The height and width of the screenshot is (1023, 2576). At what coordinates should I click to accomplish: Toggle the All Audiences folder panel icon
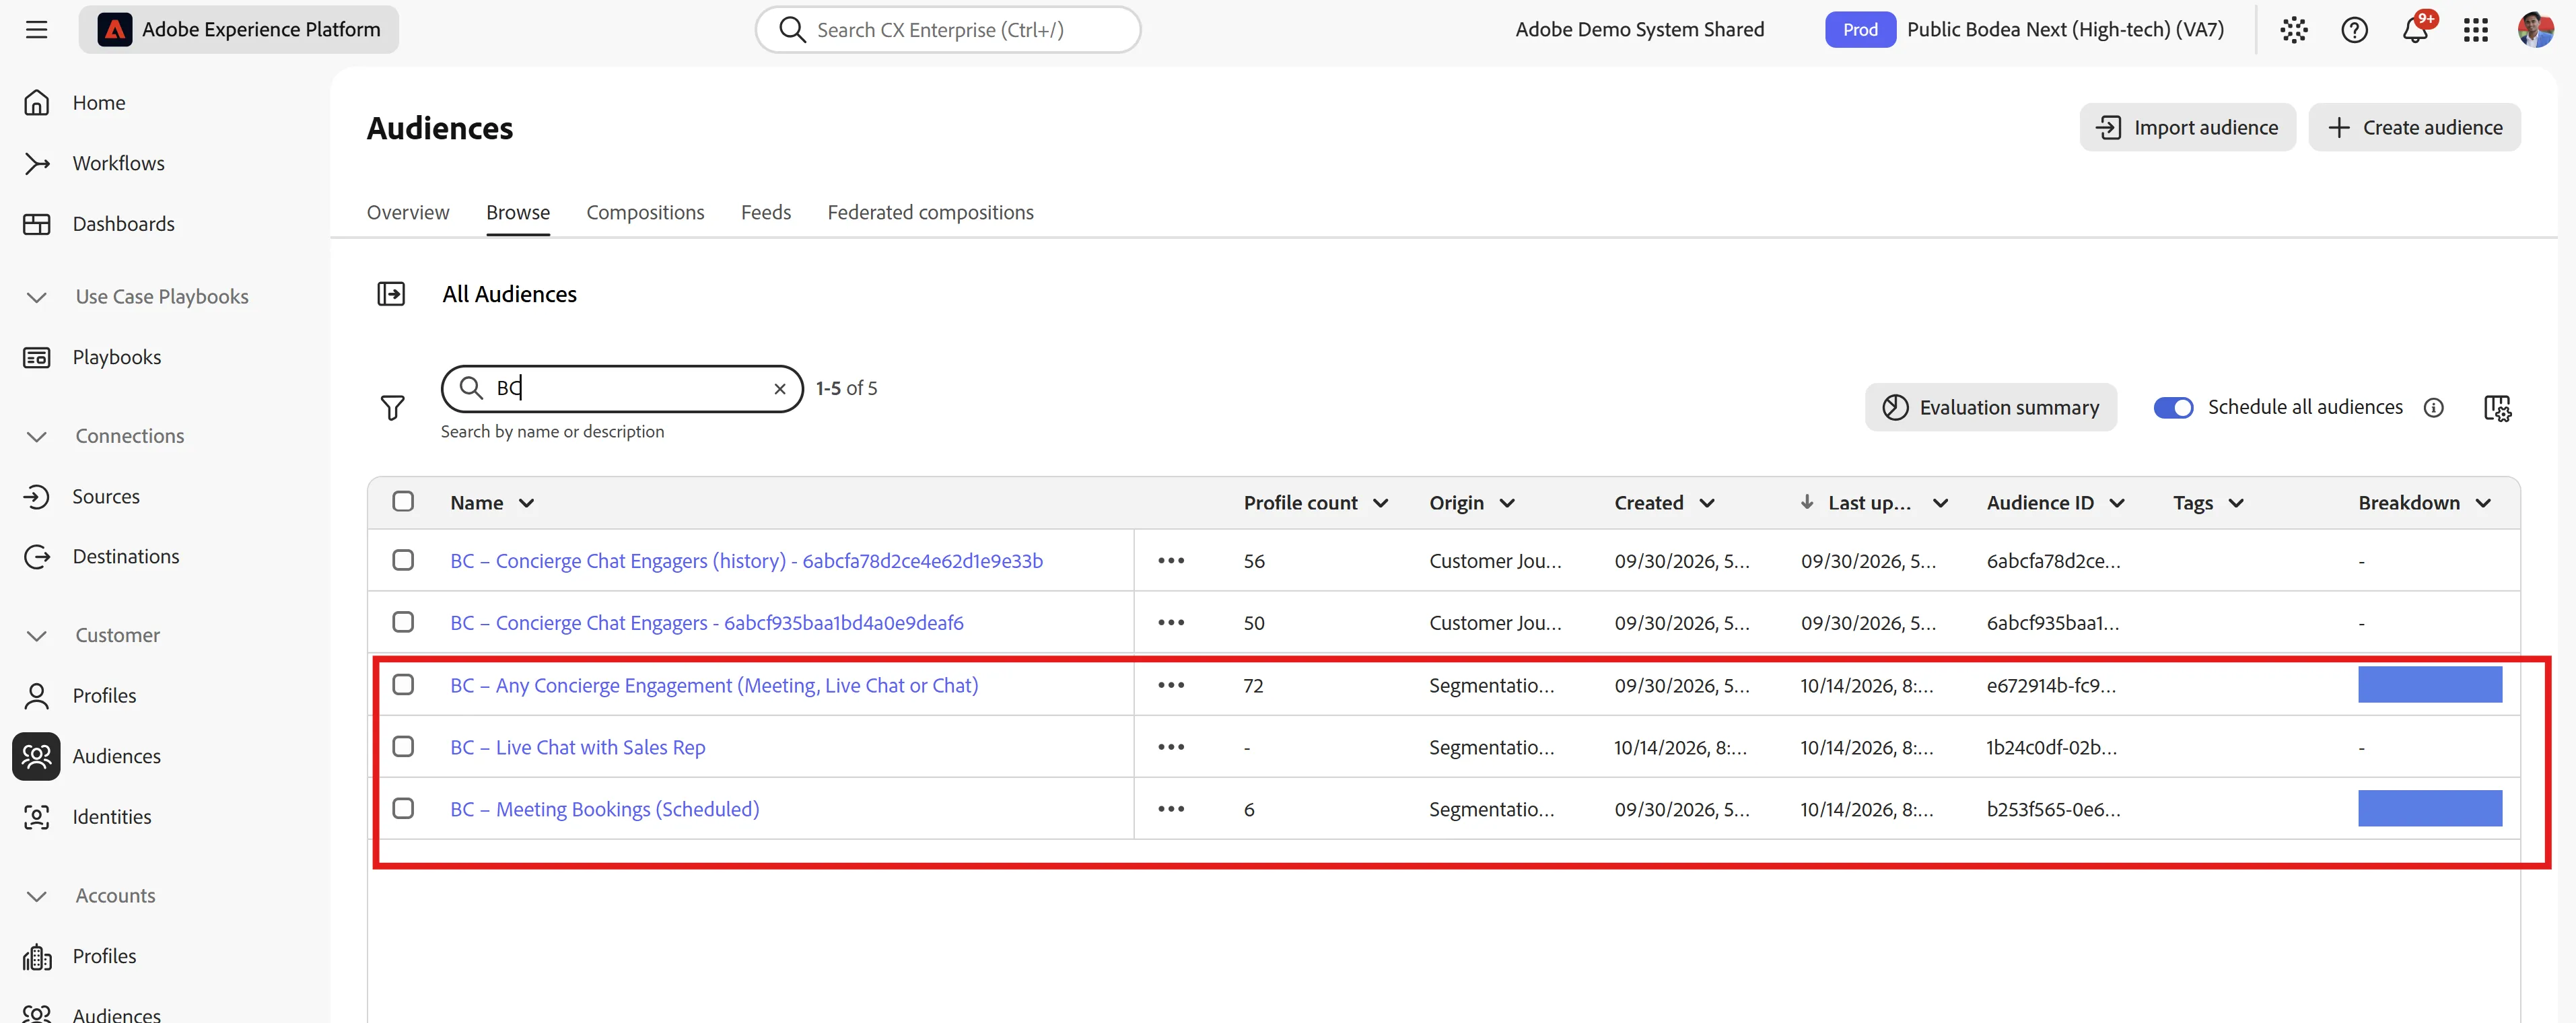391,294
